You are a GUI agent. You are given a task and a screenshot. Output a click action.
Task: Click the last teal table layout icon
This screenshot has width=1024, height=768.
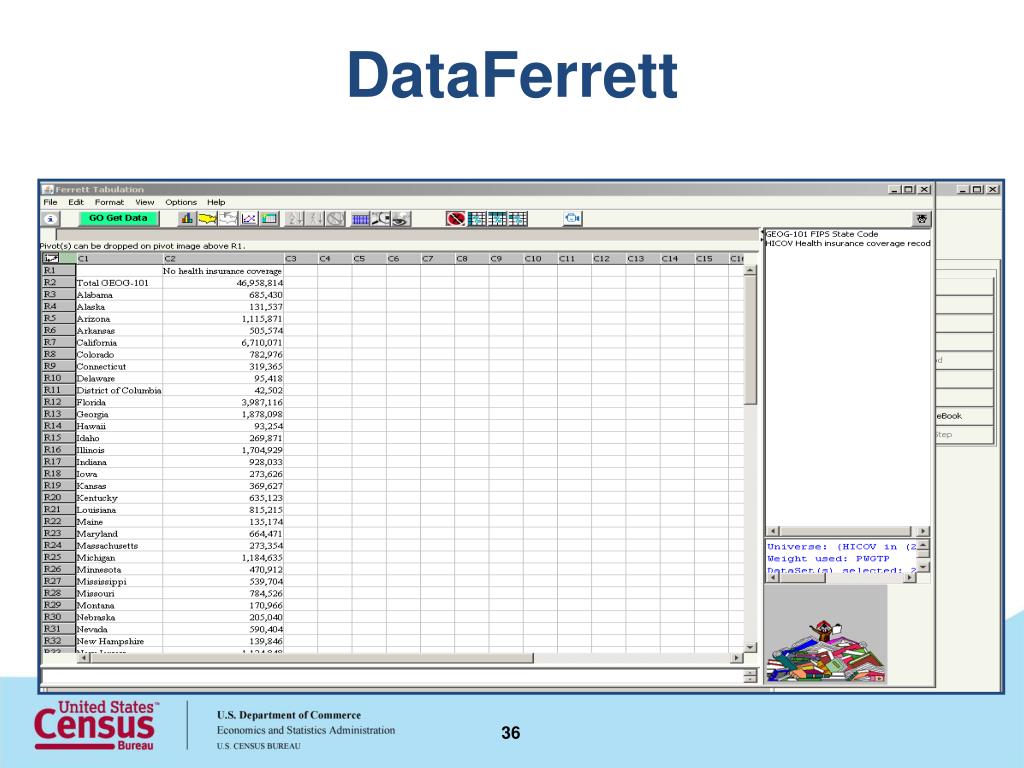[518, 219]
